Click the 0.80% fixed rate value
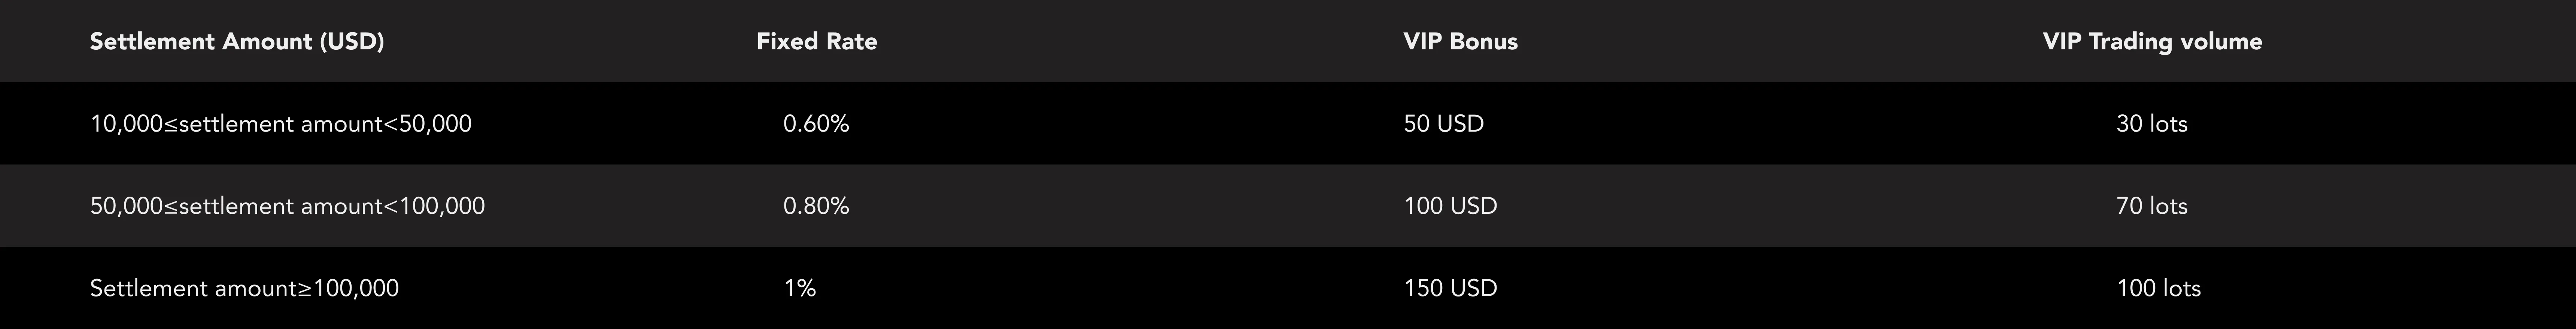 click(x=816, y=206)
